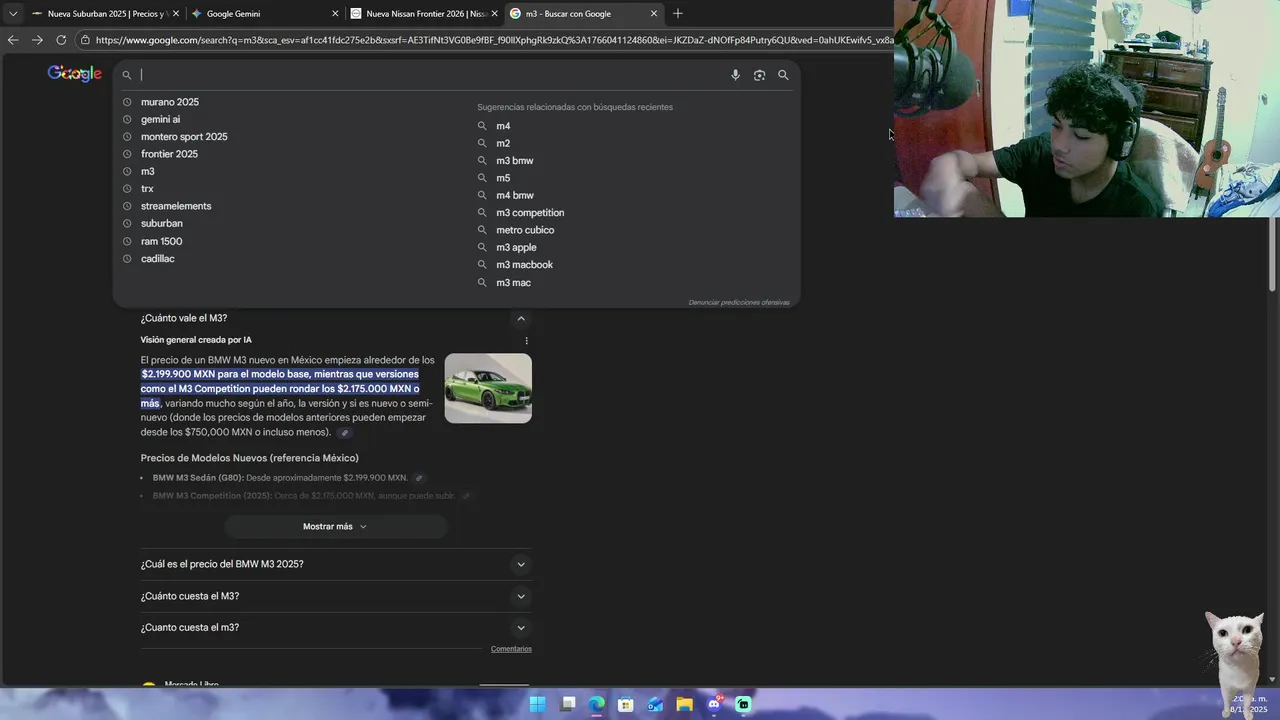Start a voice search with the microphone

[735, 75]
